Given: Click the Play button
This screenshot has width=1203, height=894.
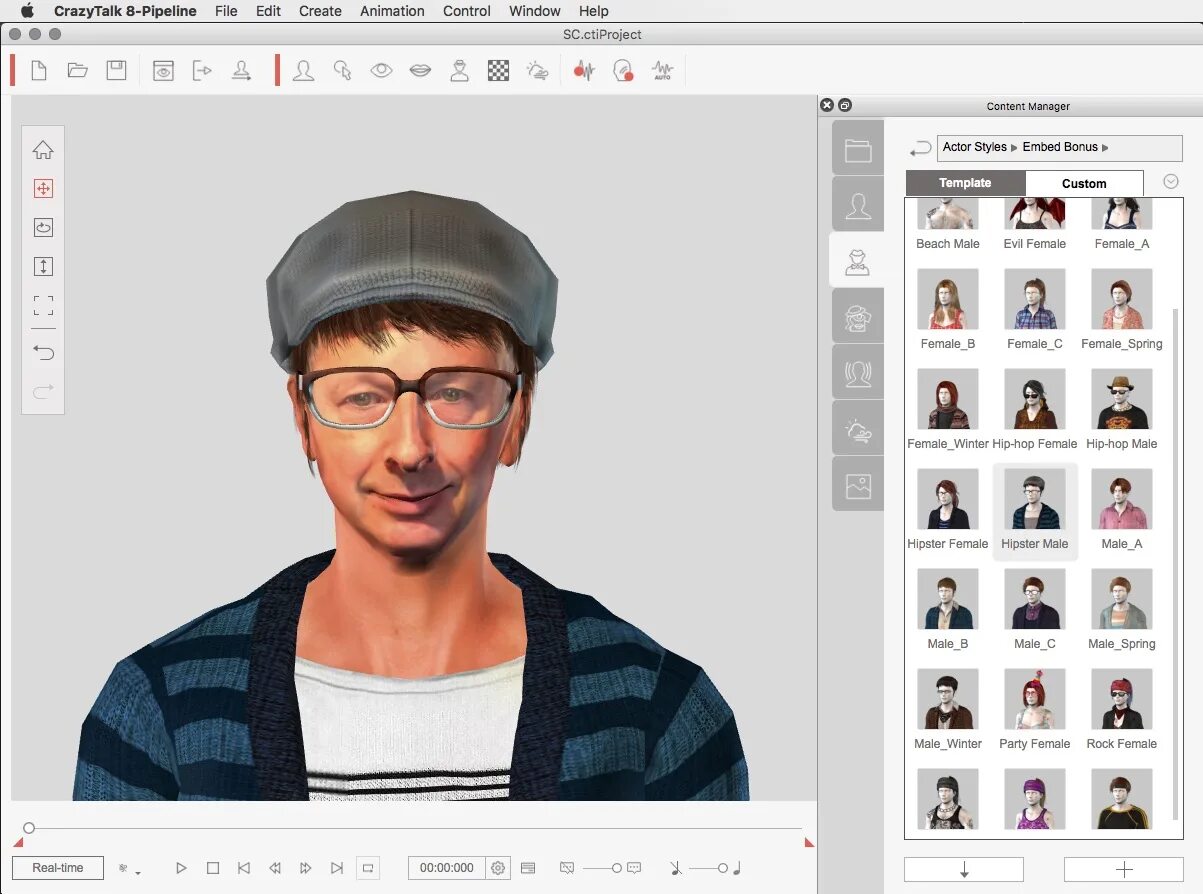Looking at the screenshot, I should (181, 868).
